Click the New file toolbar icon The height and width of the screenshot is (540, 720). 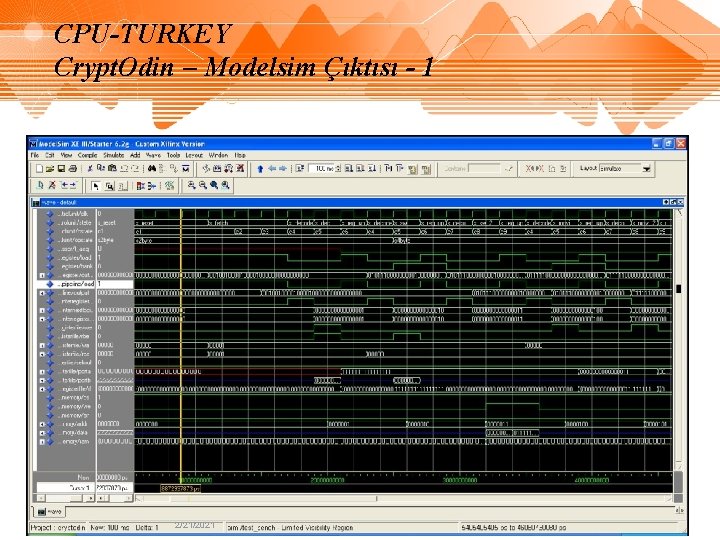click(39, 169)
